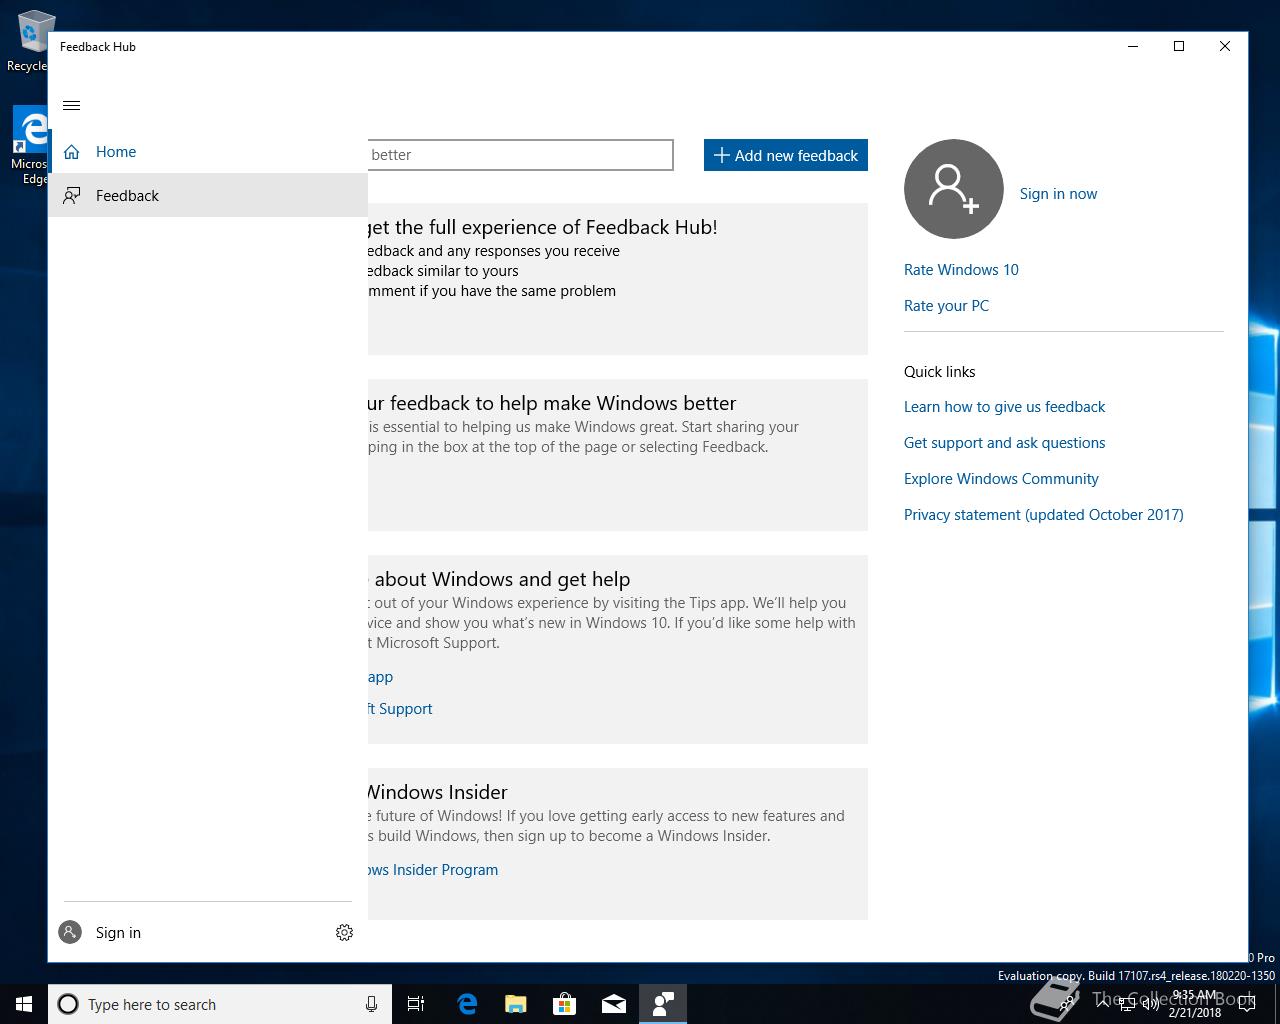Screen dimensions: 1280x1024
Task: Launch Microsoft Edge from taskbar
Action: [466, 1004]
